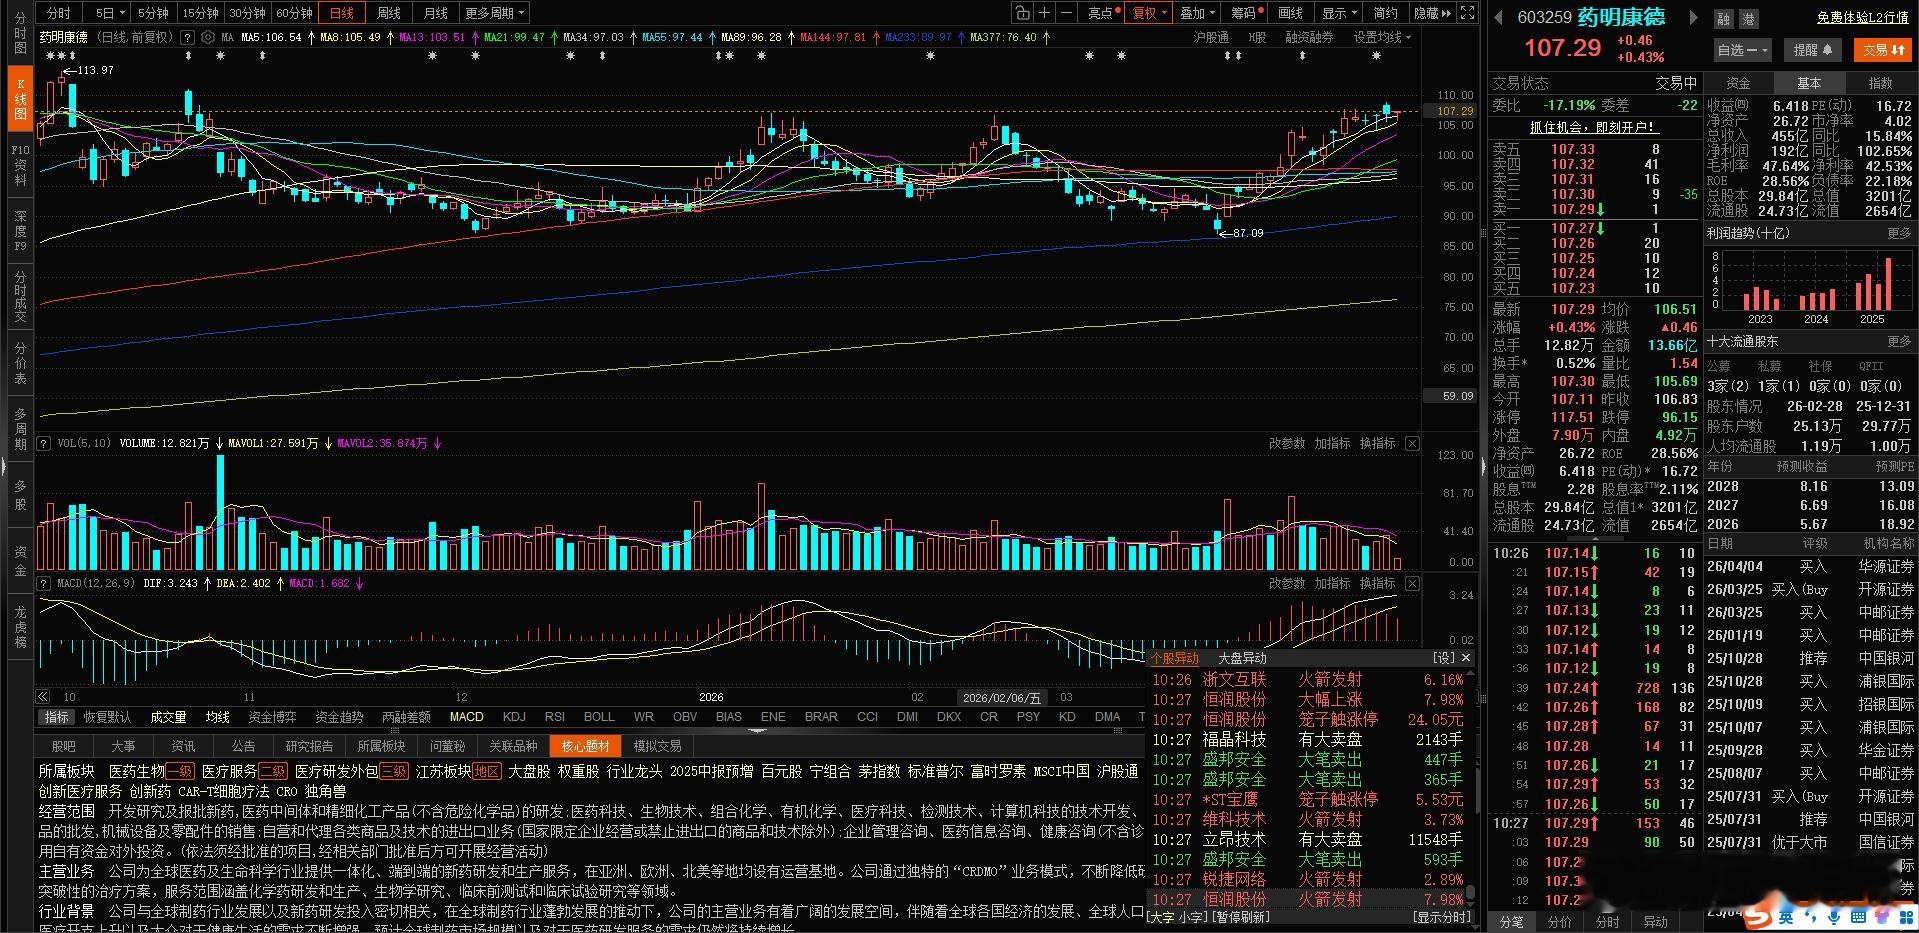Viewport: 1919px width, 933px height.
Task: Select BOLL indicator tab
Action: [x=599, y=716]
